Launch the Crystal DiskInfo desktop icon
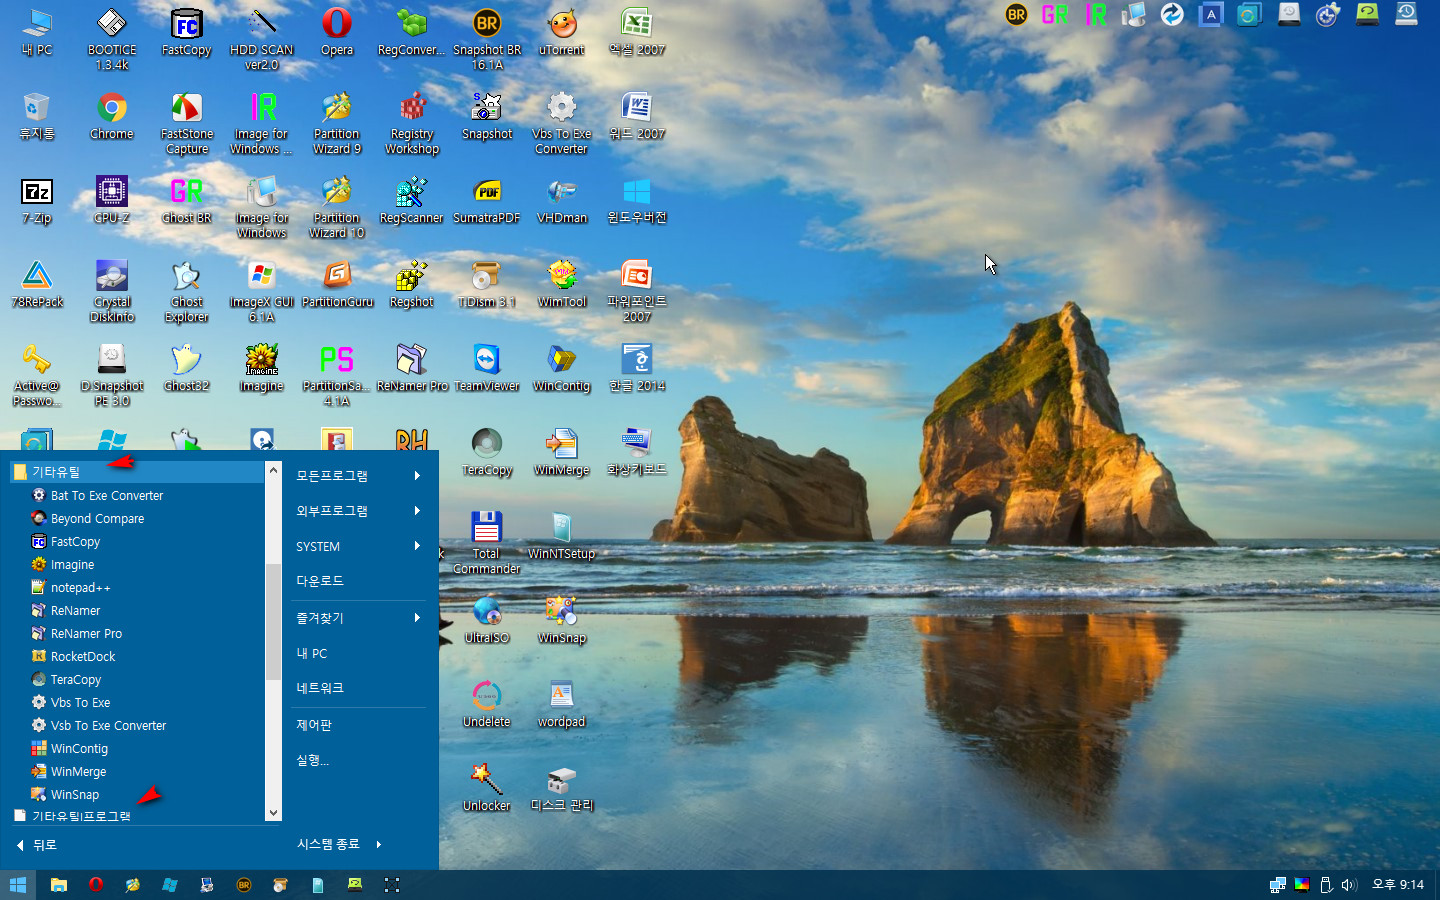This screenshot has width=1440, height=900. click(x=111, y=291)
